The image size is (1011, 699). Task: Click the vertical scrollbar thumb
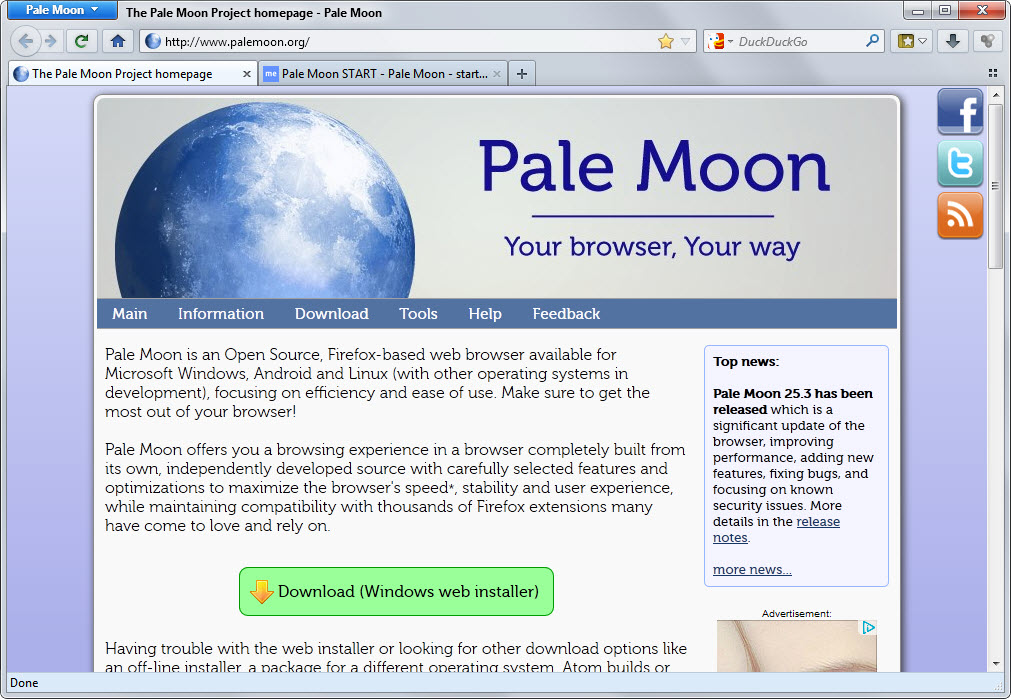tap(996, 186)
